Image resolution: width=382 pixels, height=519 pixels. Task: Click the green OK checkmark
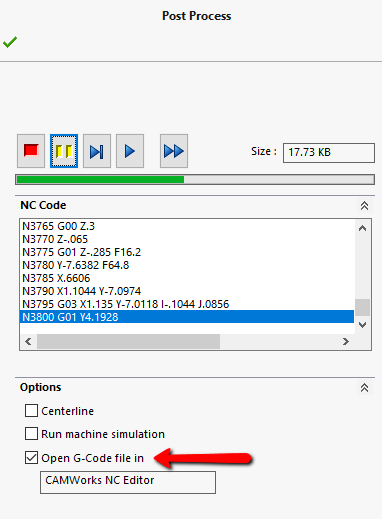(10, 42)
